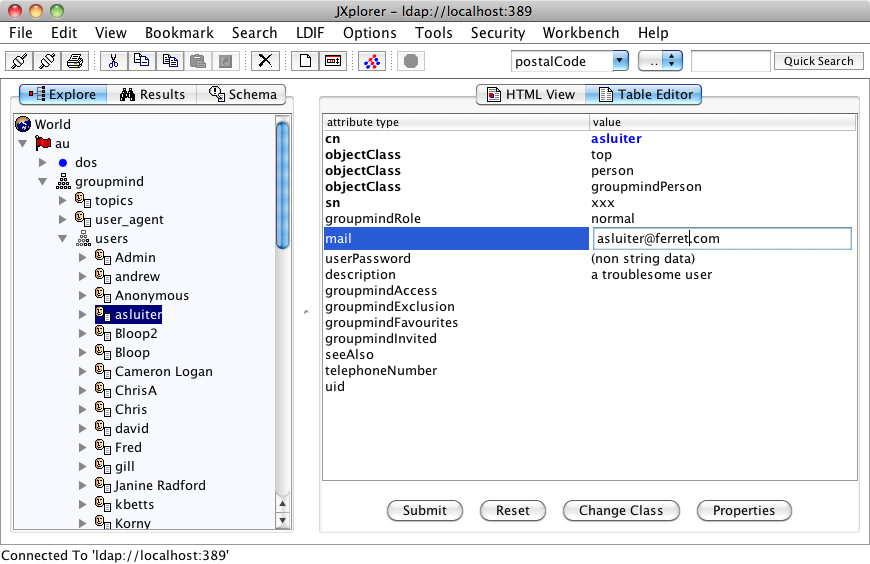Click the groupmindRole attribute row
Viewport: 870px width, 564px height.
click(589, 218)
